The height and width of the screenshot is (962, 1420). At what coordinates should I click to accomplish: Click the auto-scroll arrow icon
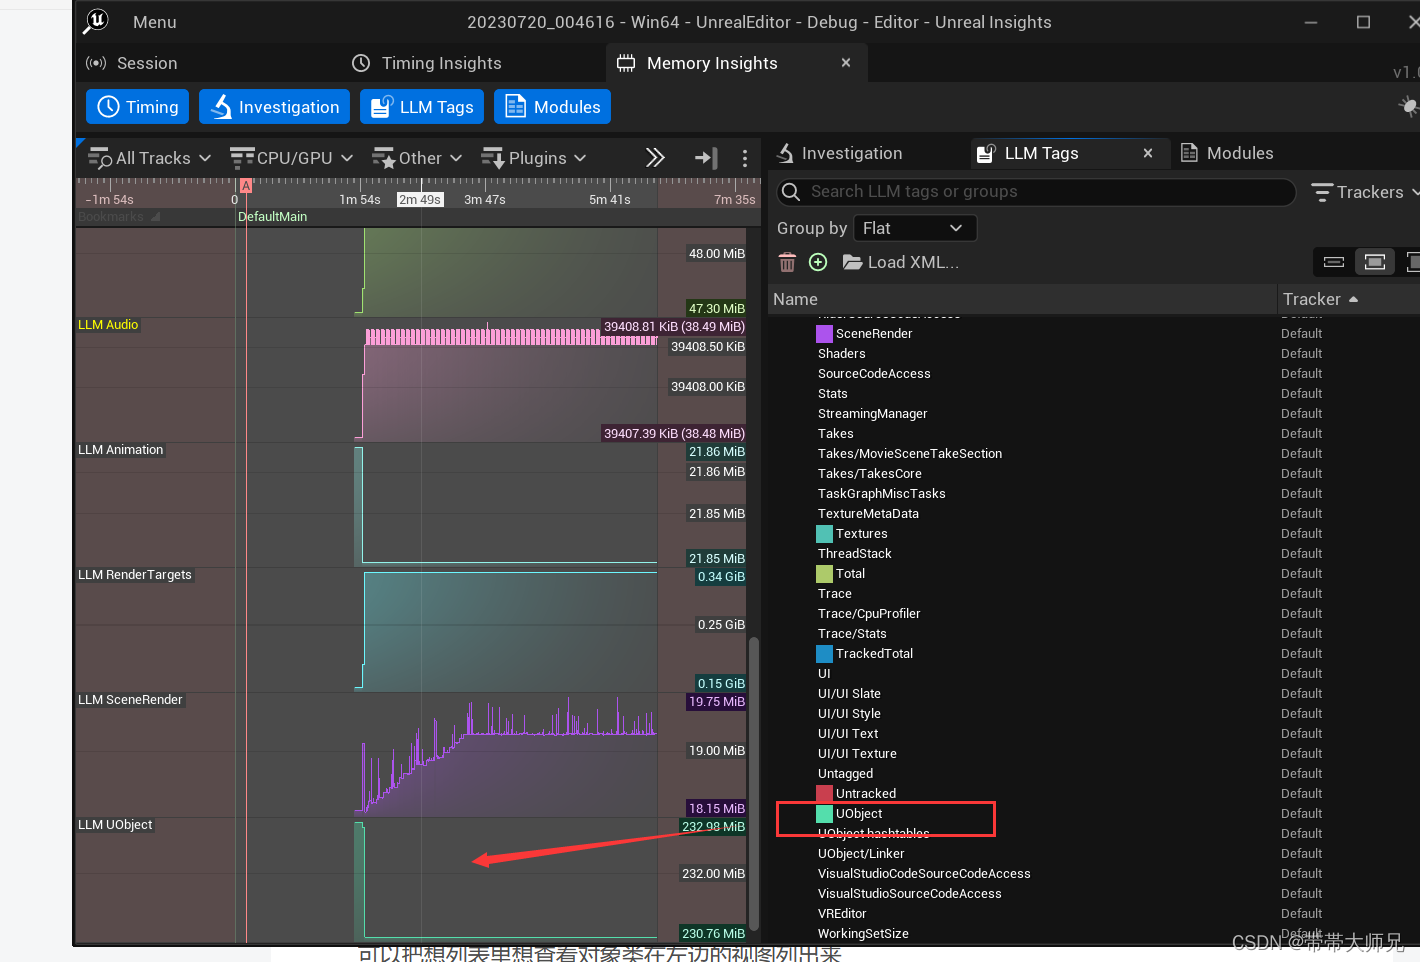coord(706,157)
